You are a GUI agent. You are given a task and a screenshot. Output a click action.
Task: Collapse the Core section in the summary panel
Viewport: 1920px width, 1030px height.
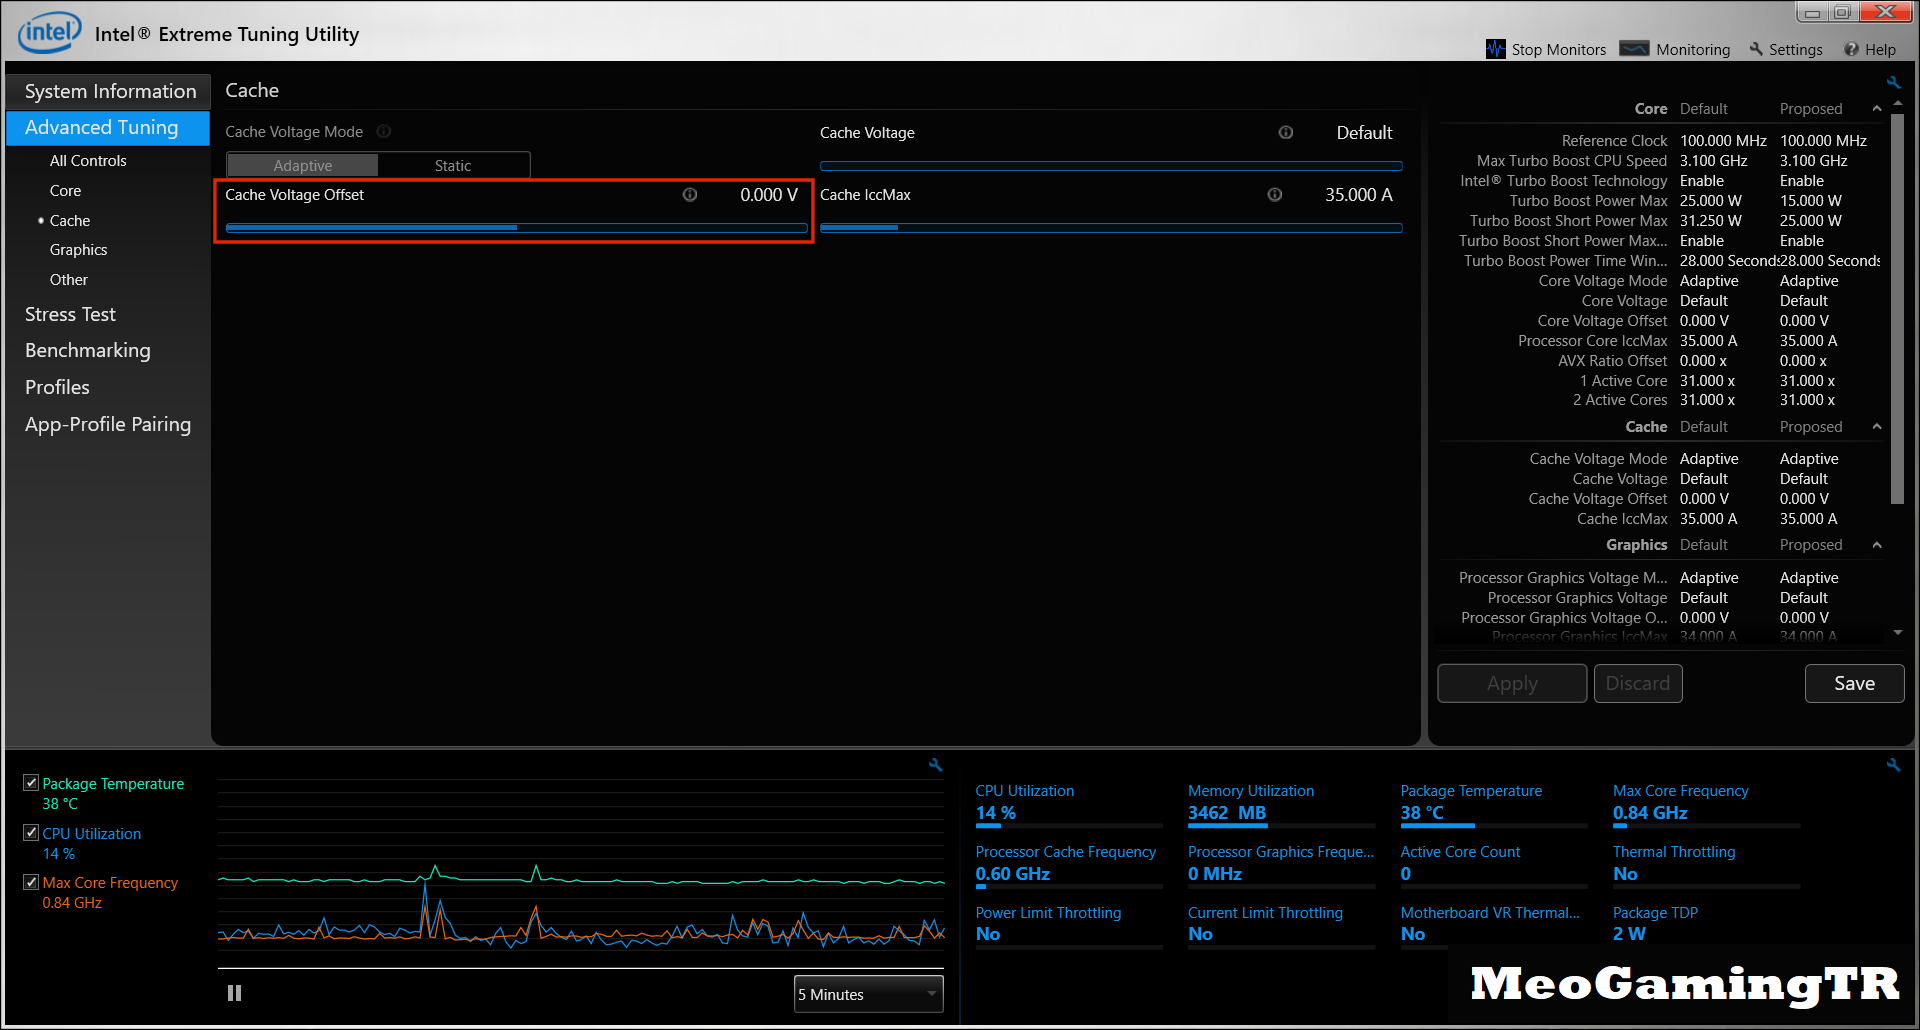[1877, 108]
